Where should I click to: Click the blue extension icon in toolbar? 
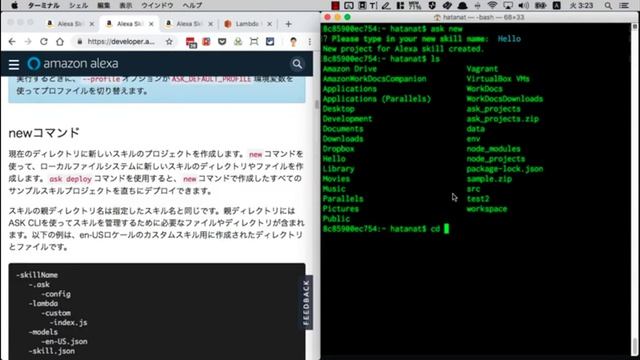click(270, 42)
